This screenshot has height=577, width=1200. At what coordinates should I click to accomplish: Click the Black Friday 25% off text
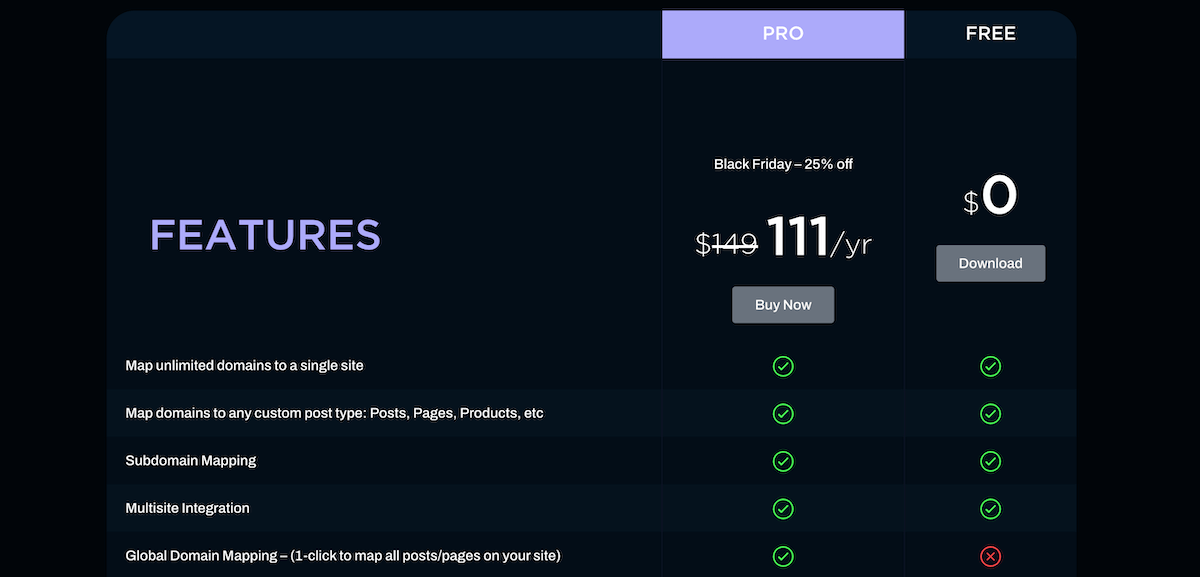[x=783, y=164]
